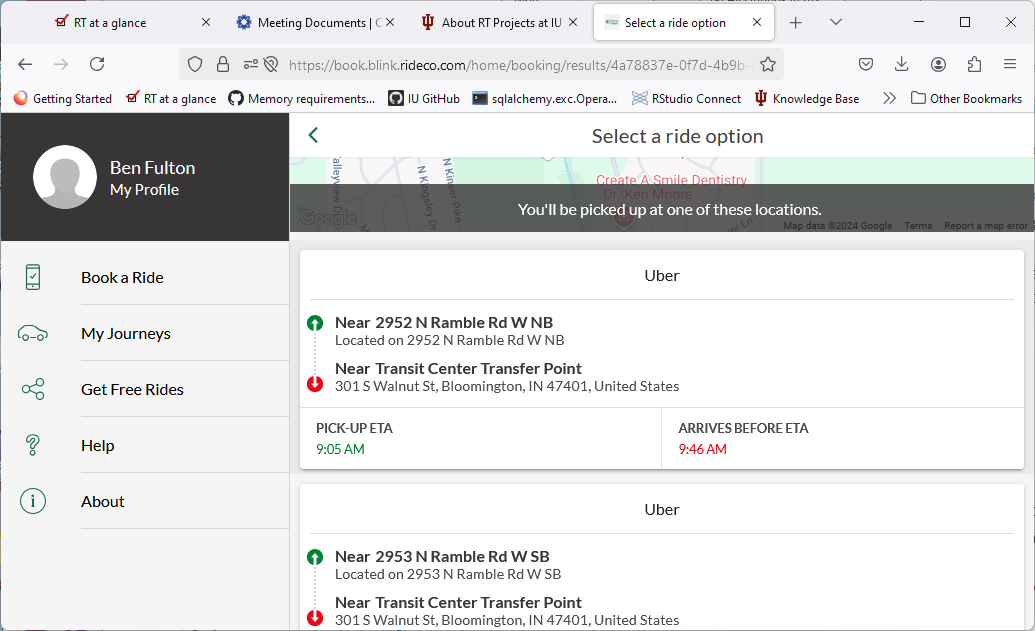
Task: Open map Terms link
Action: pyautogui.click(x=918, y=226)
